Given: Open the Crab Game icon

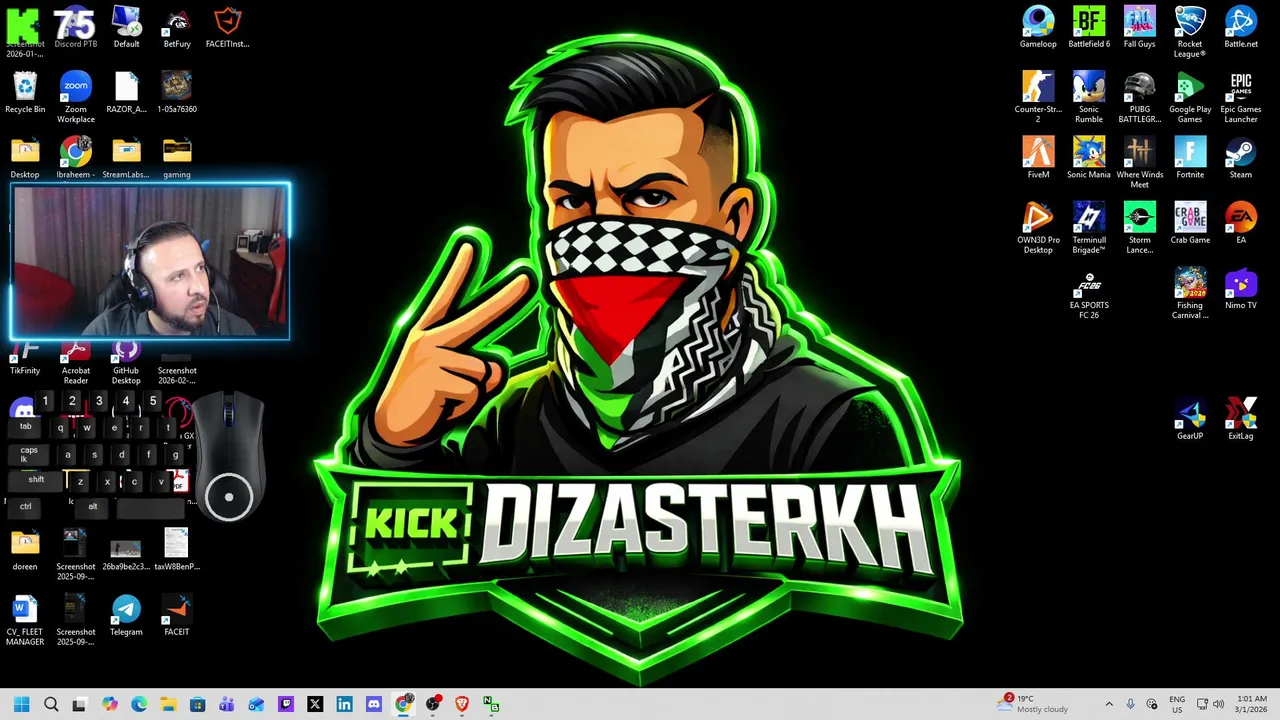Looking at the screenshot, I should (1190, 223).
